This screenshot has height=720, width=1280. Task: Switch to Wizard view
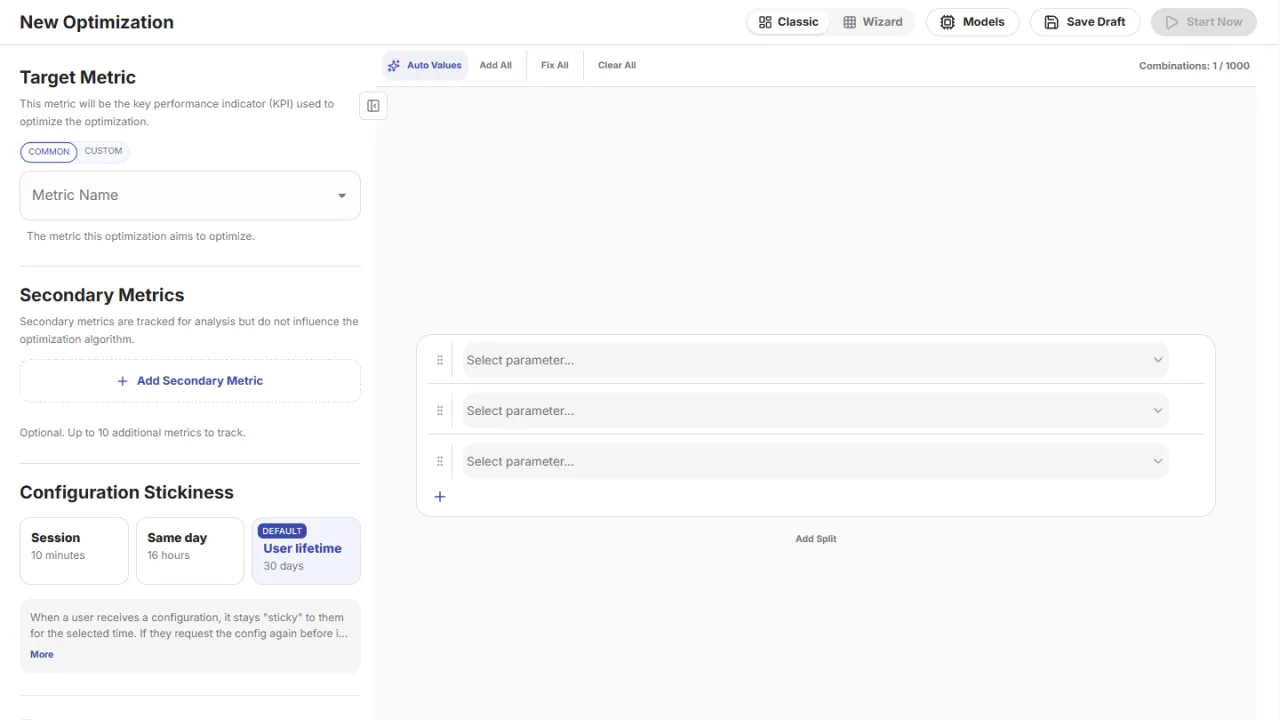tap(872, 22)
